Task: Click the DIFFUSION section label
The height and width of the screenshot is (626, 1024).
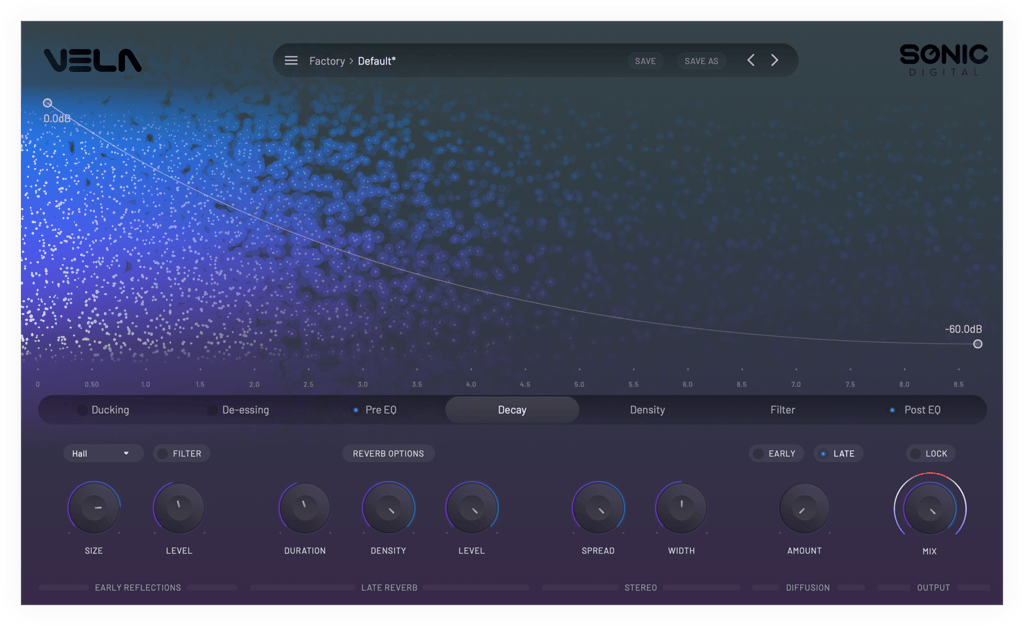Action: click(x=808, y=587)
